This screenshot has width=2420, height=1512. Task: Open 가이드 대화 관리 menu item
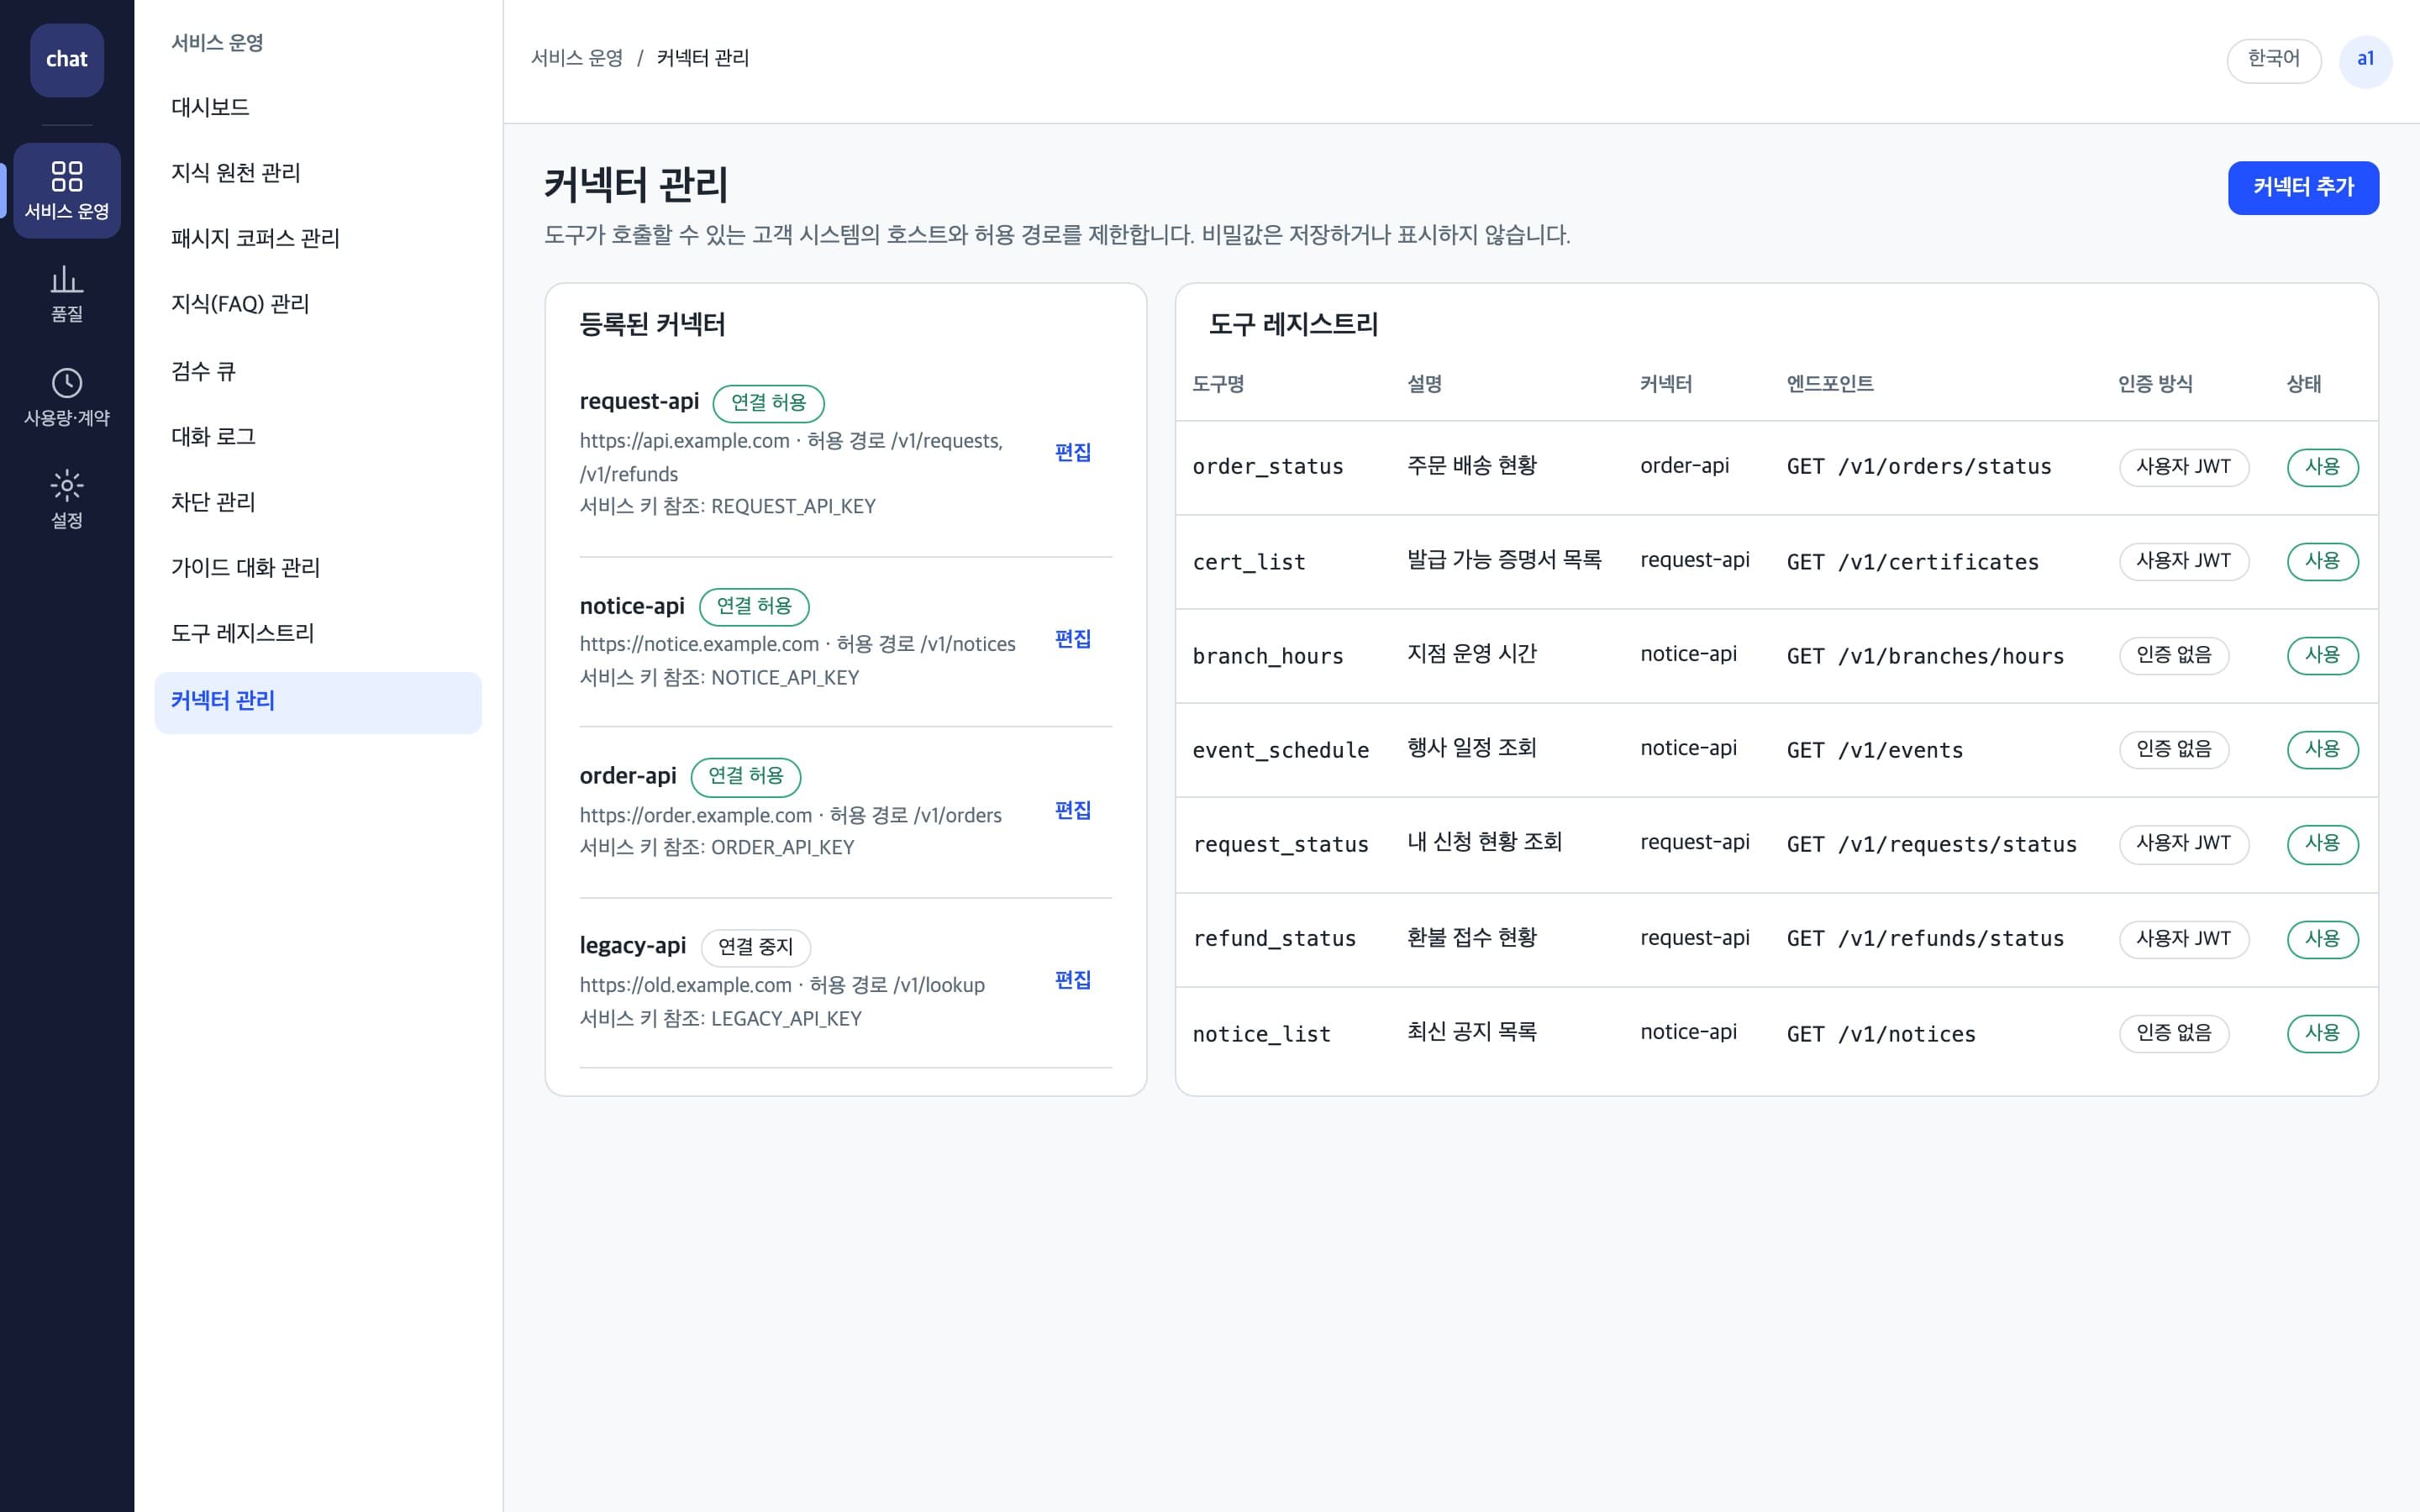(x=318, y=568)
